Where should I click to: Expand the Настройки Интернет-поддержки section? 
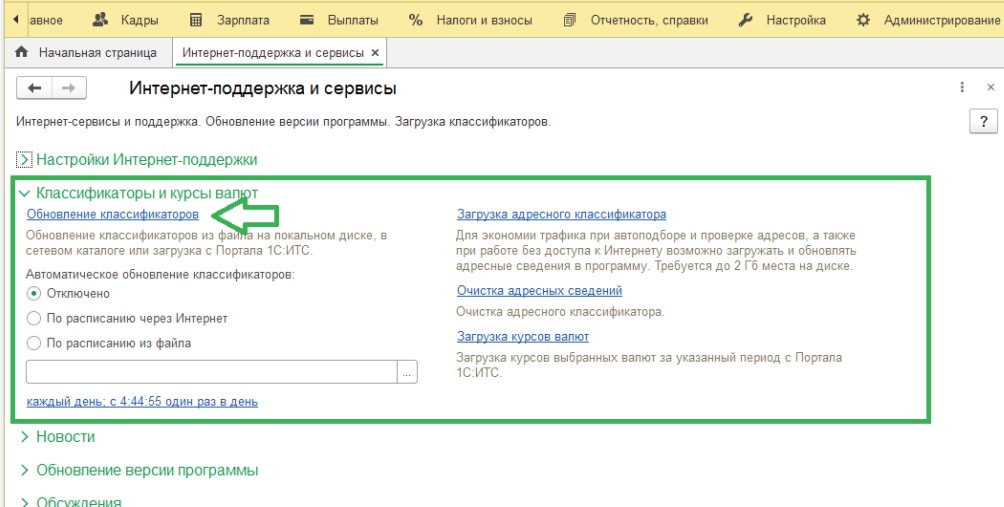25,159
